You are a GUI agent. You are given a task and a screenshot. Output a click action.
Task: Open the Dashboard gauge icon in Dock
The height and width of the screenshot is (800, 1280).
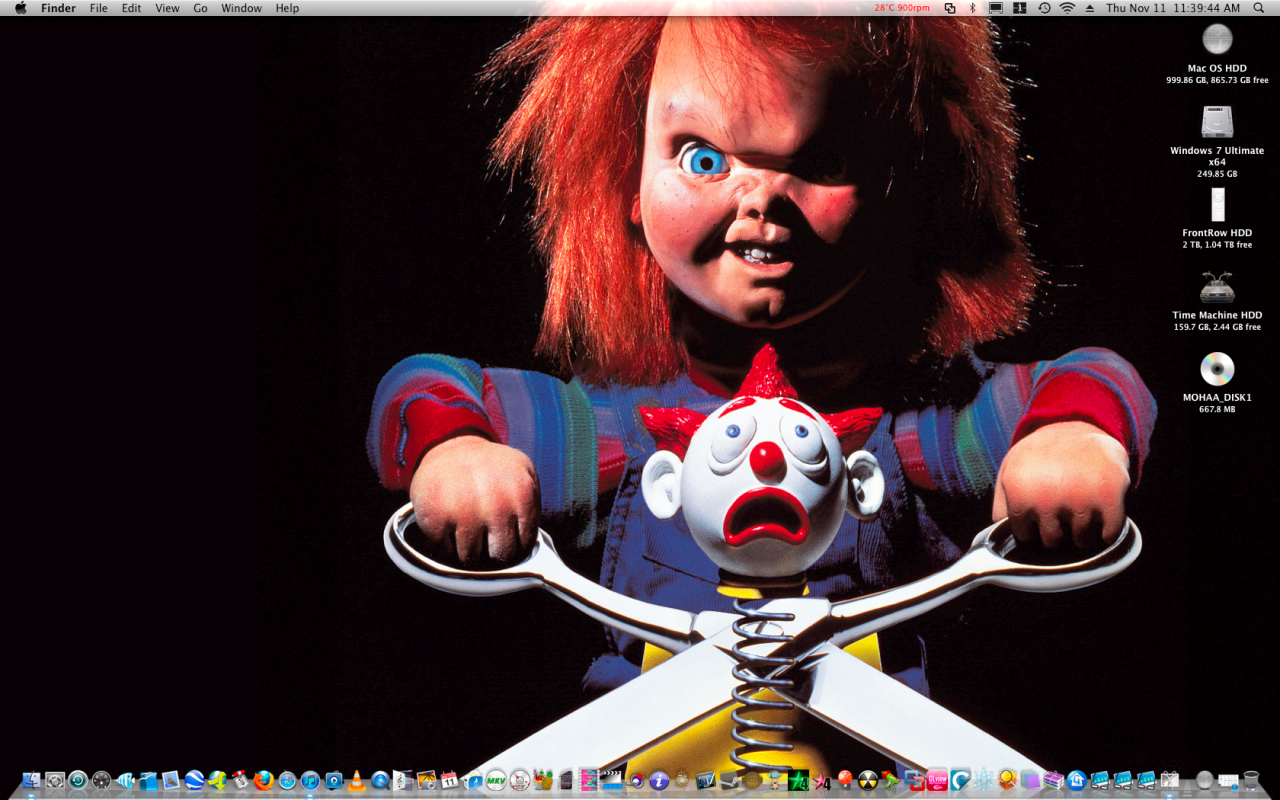(x=101, y=780)
